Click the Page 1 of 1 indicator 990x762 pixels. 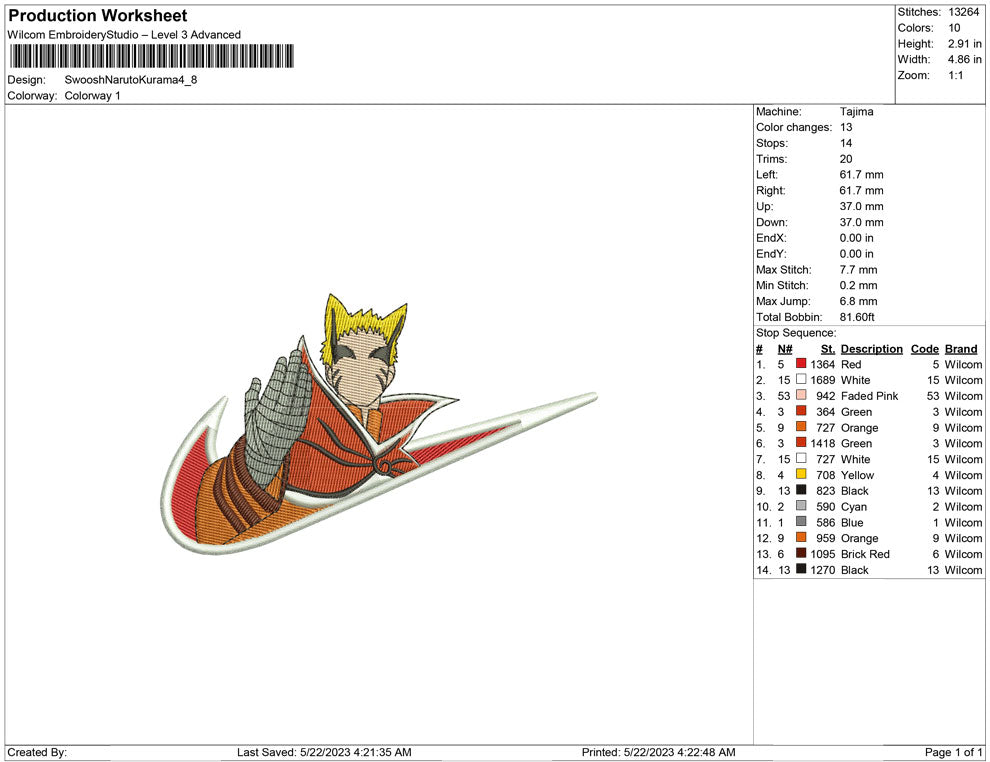point(953,752)
